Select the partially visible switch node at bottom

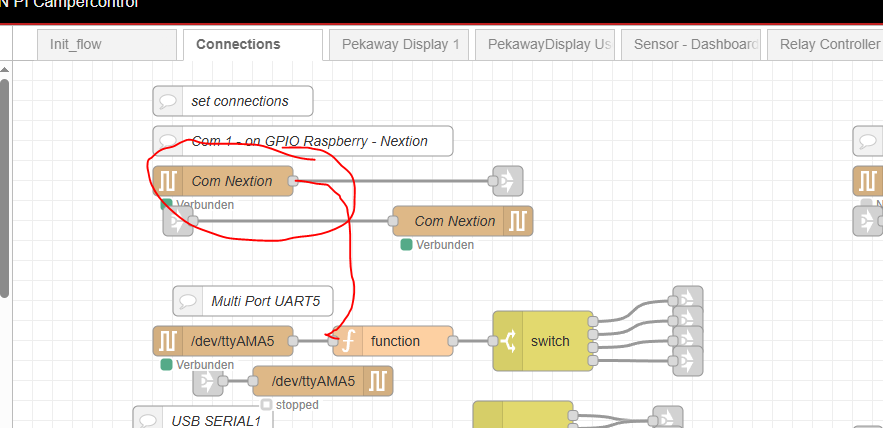pos(523,414)
